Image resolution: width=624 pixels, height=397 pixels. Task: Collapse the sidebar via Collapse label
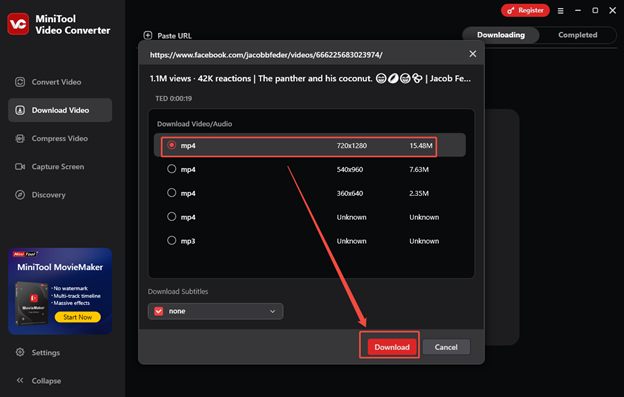(46, 381)
